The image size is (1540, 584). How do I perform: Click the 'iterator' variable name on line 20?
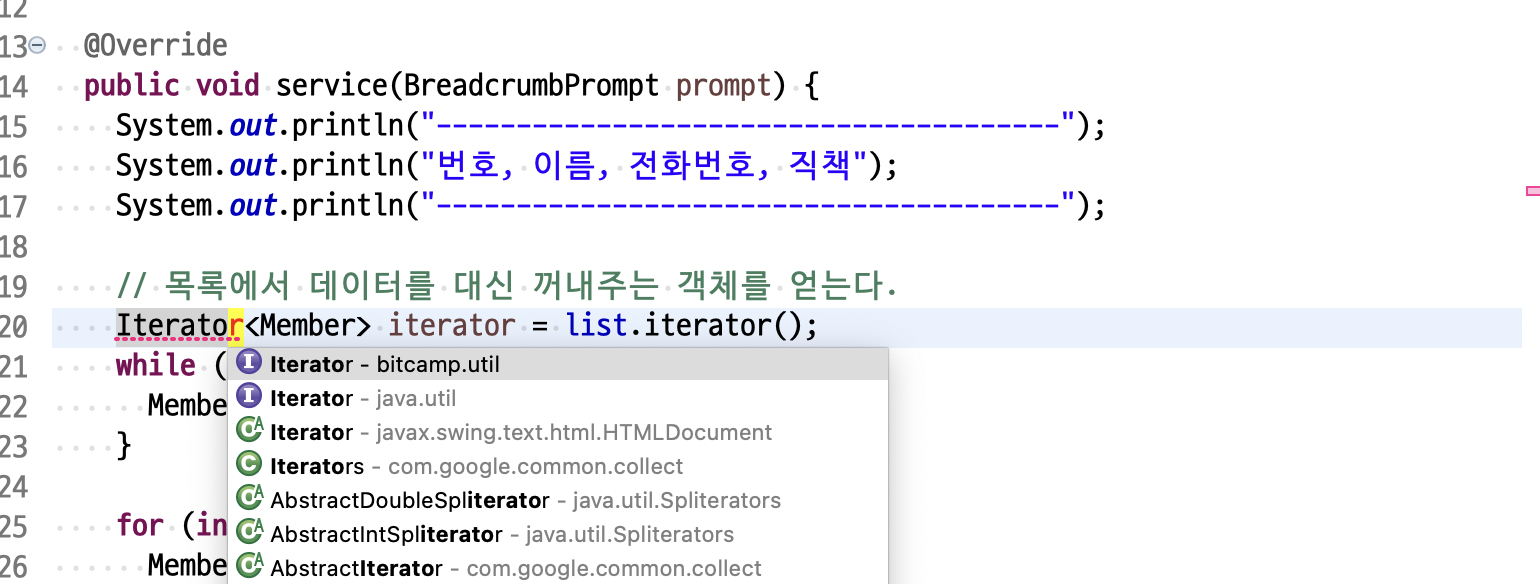(452, 326)
